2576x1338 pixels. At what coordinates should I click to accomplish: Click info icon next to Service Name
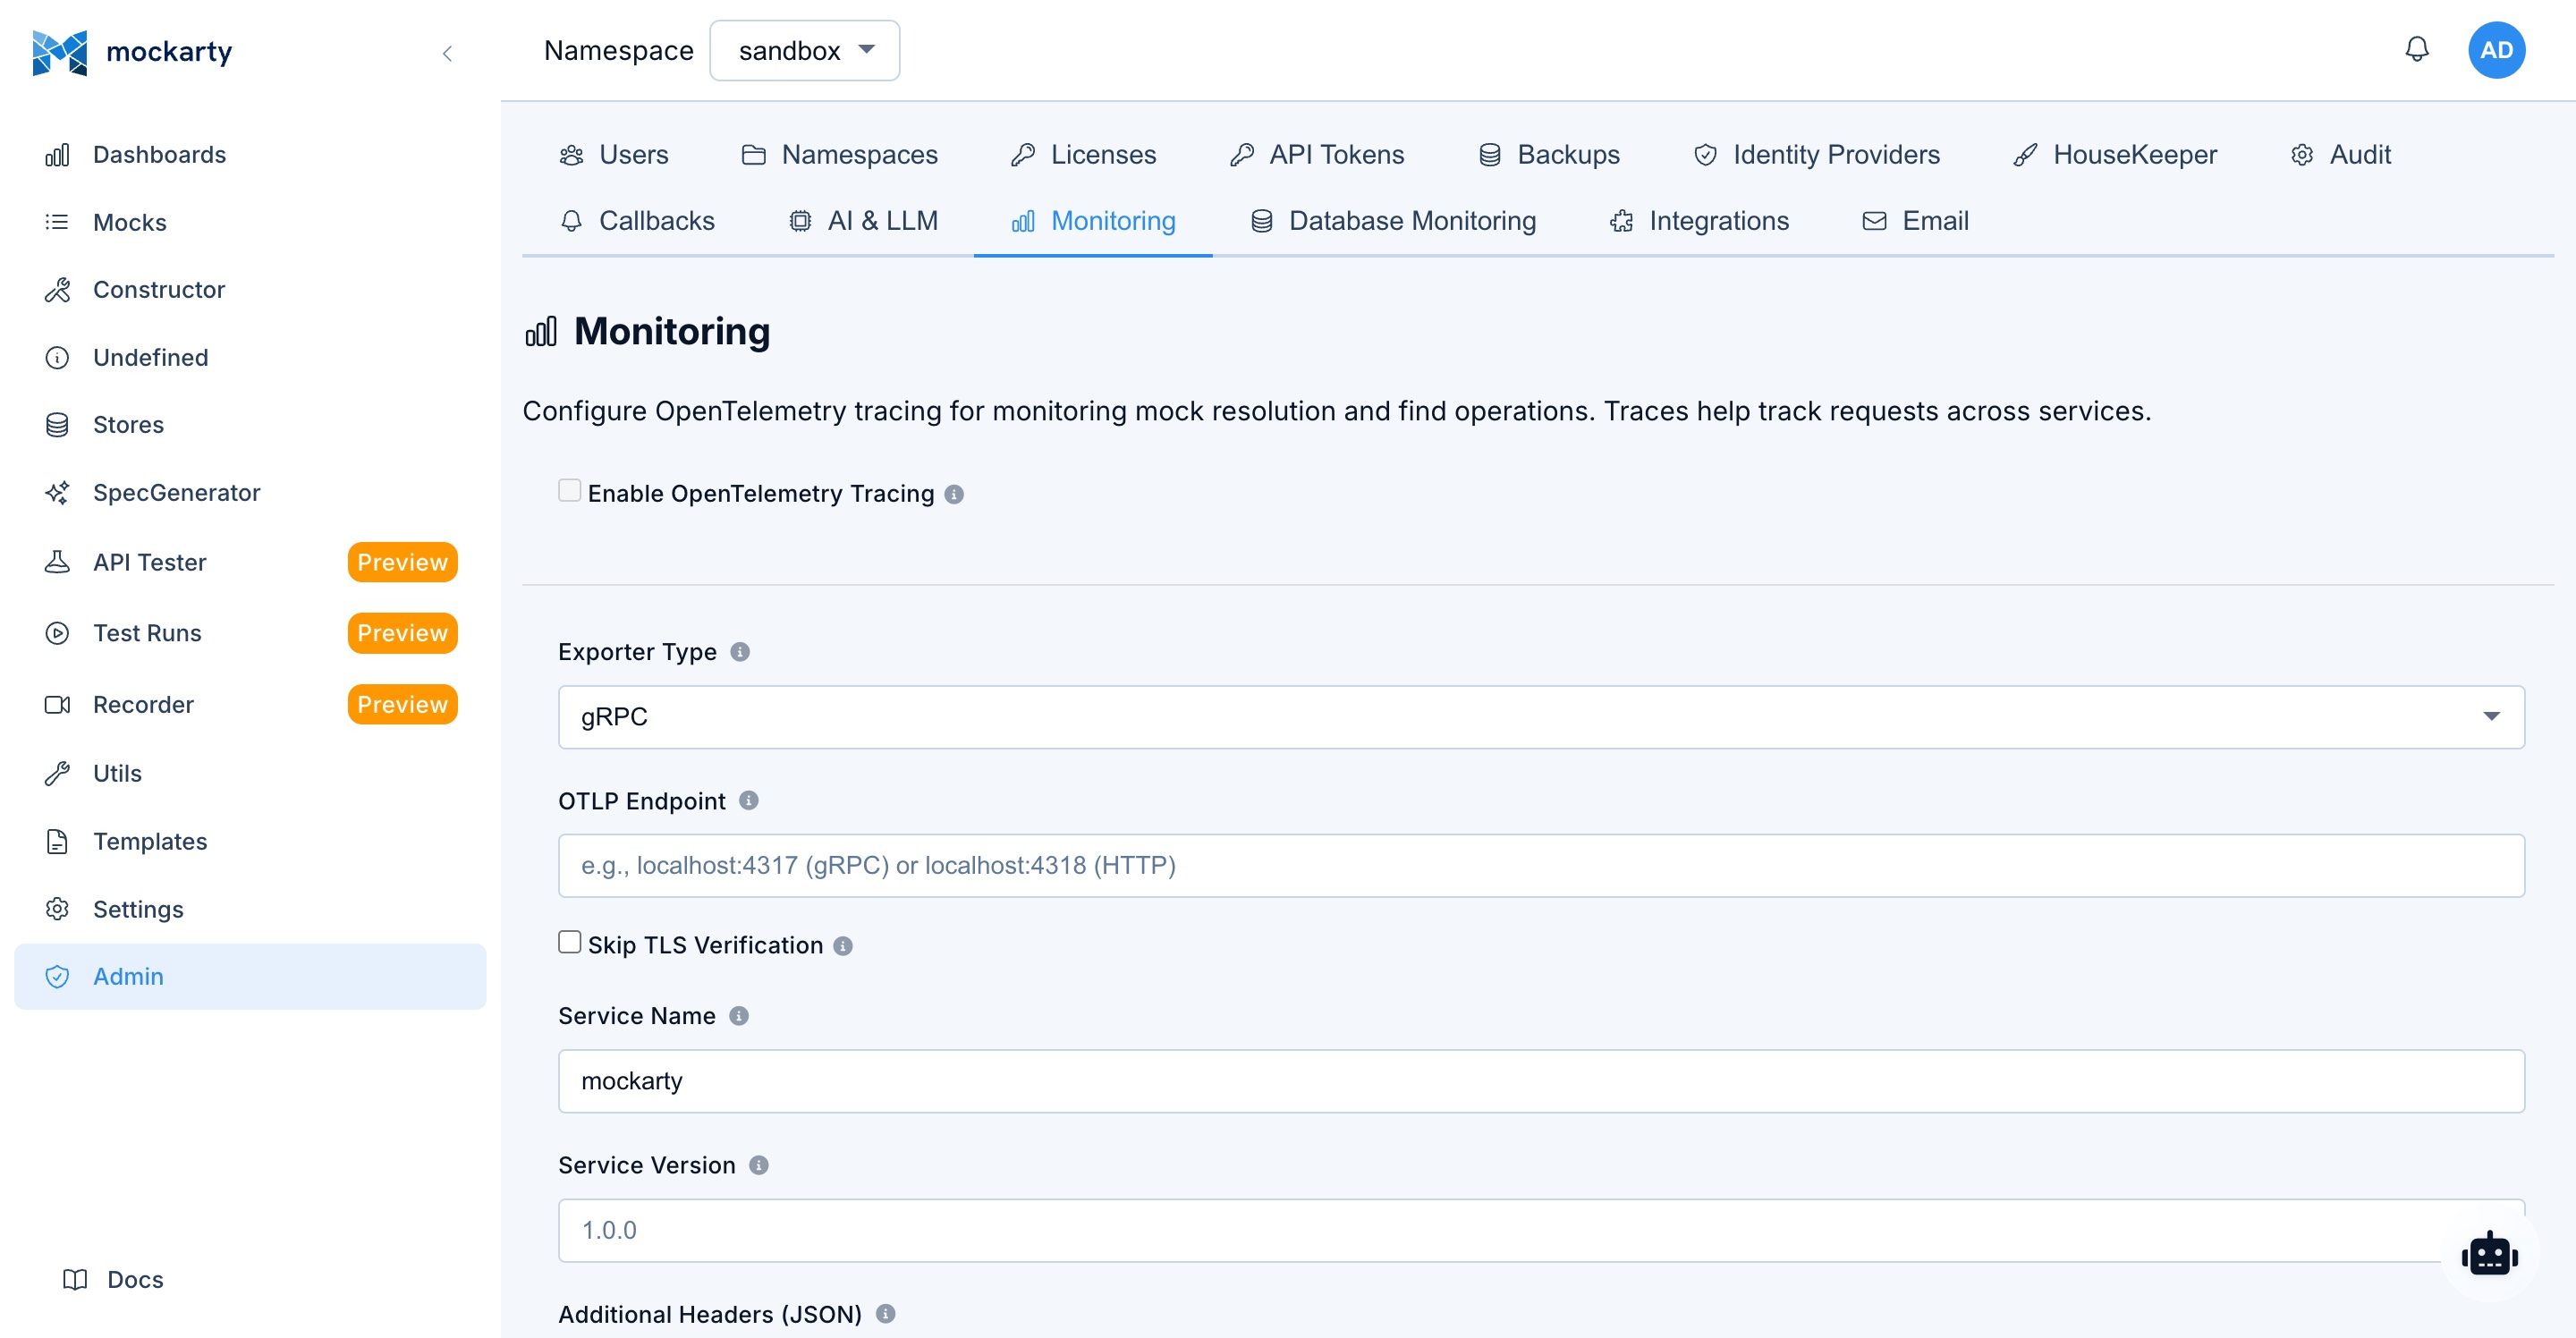[x=739, y=1016]
